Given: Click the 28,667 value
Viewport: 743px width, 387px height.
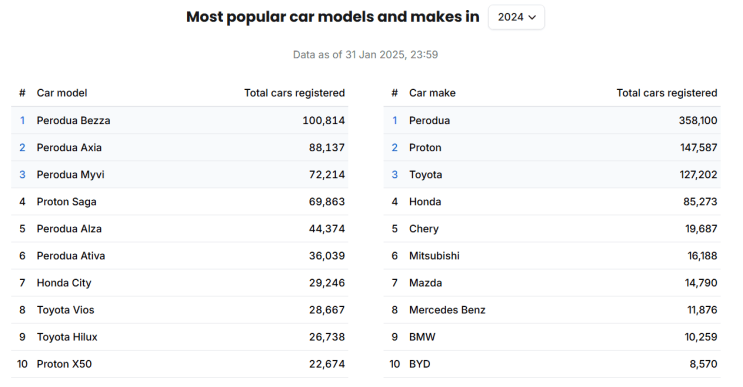Looking at the screenshot, I should (x=327, y=310).
